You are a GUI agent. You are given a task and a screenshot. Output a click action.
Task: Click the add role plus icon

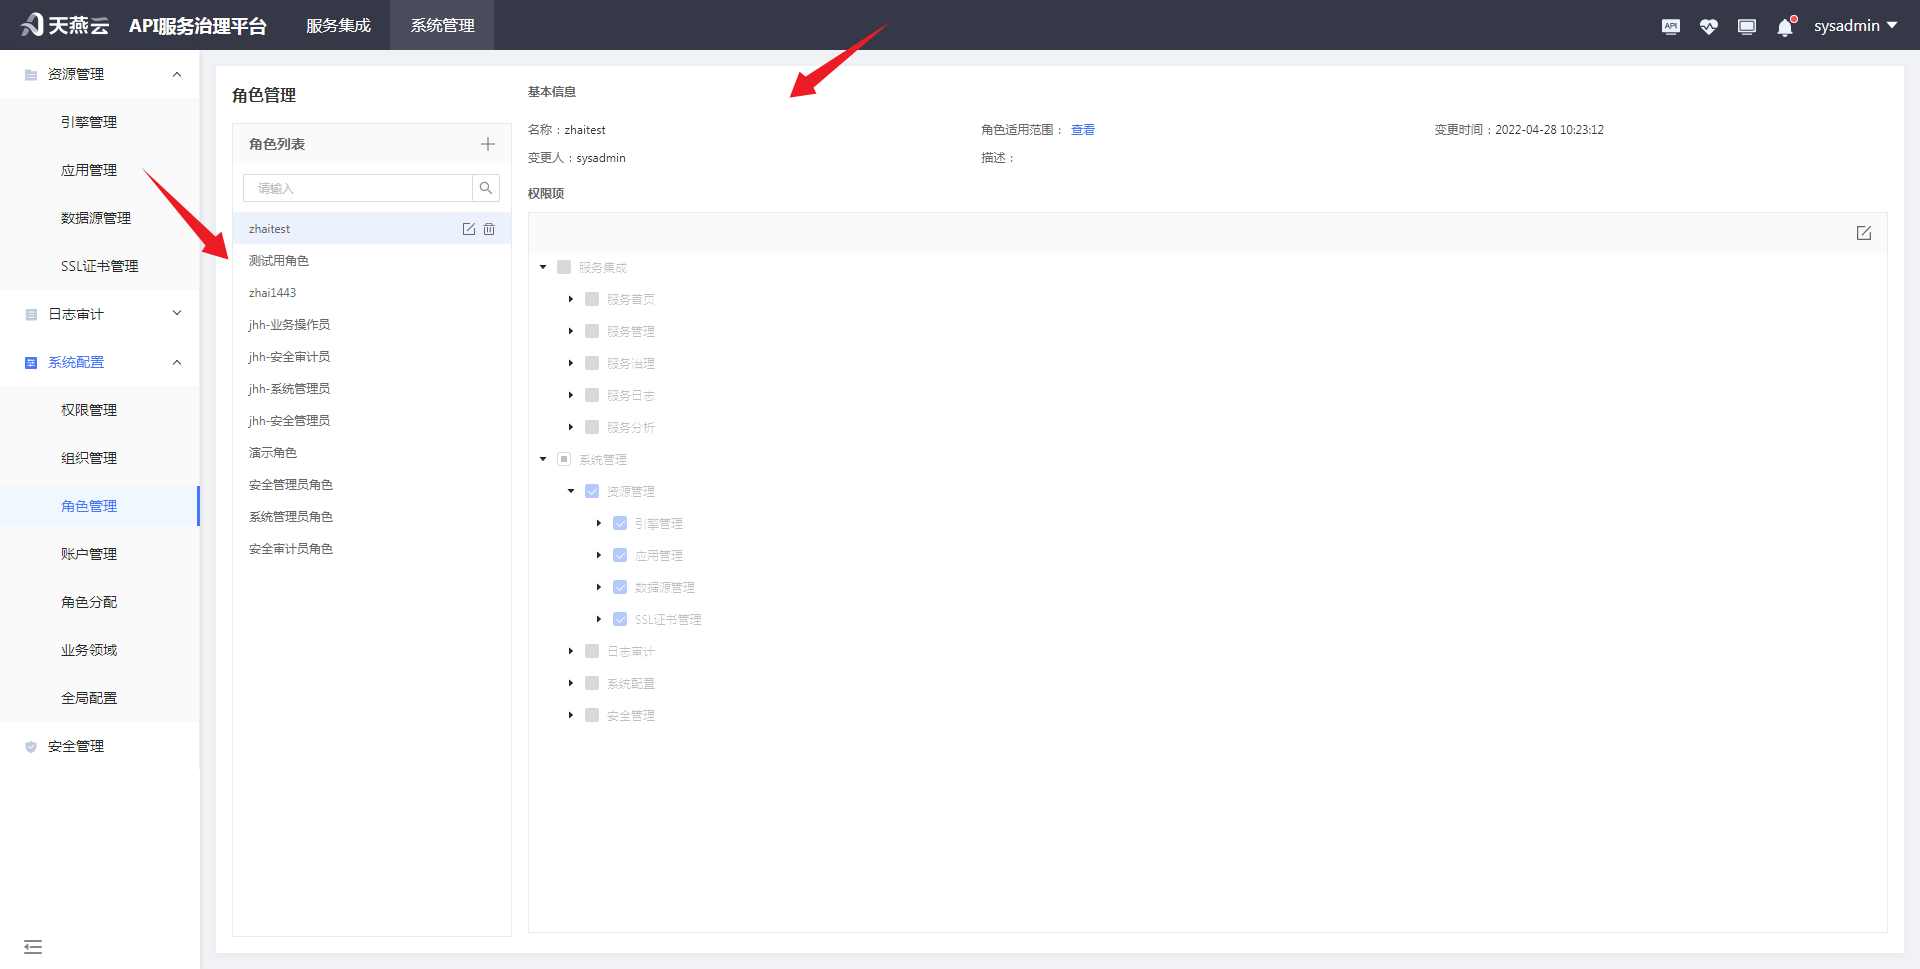tap(487, 144)
